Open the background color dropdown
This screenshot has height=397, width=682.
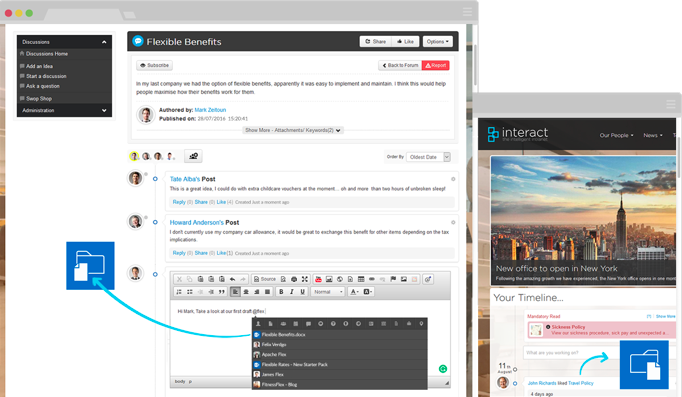click(x=368, y=292)
